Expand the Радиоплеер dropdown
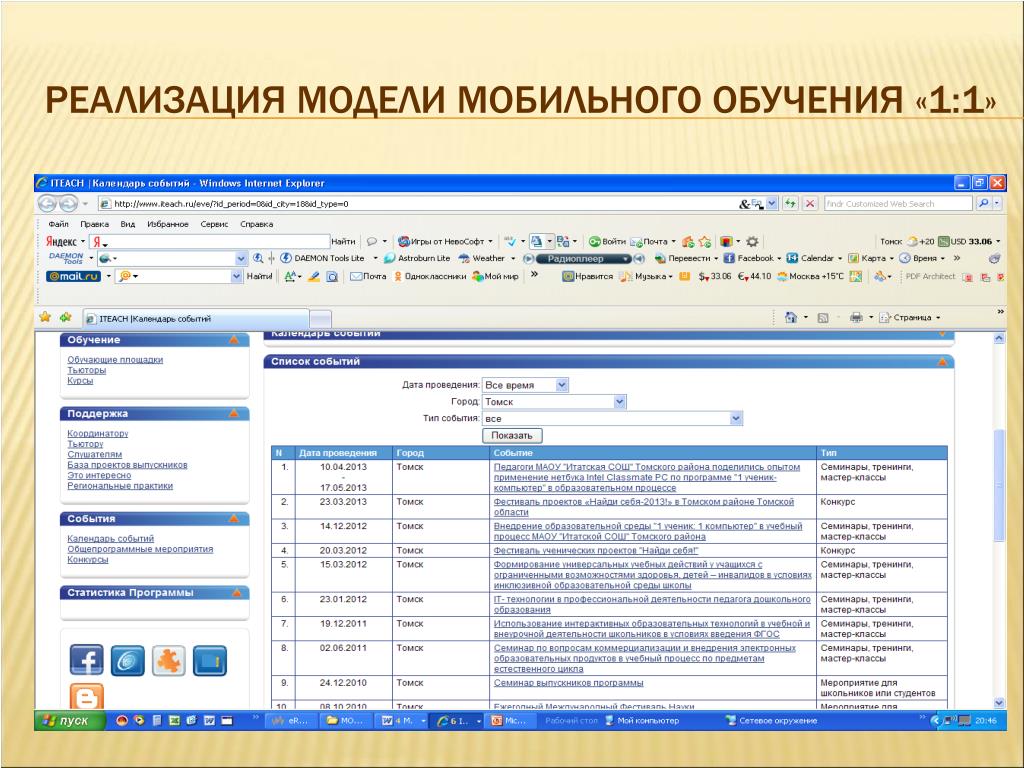1024x768 pixels. point(626,259)
